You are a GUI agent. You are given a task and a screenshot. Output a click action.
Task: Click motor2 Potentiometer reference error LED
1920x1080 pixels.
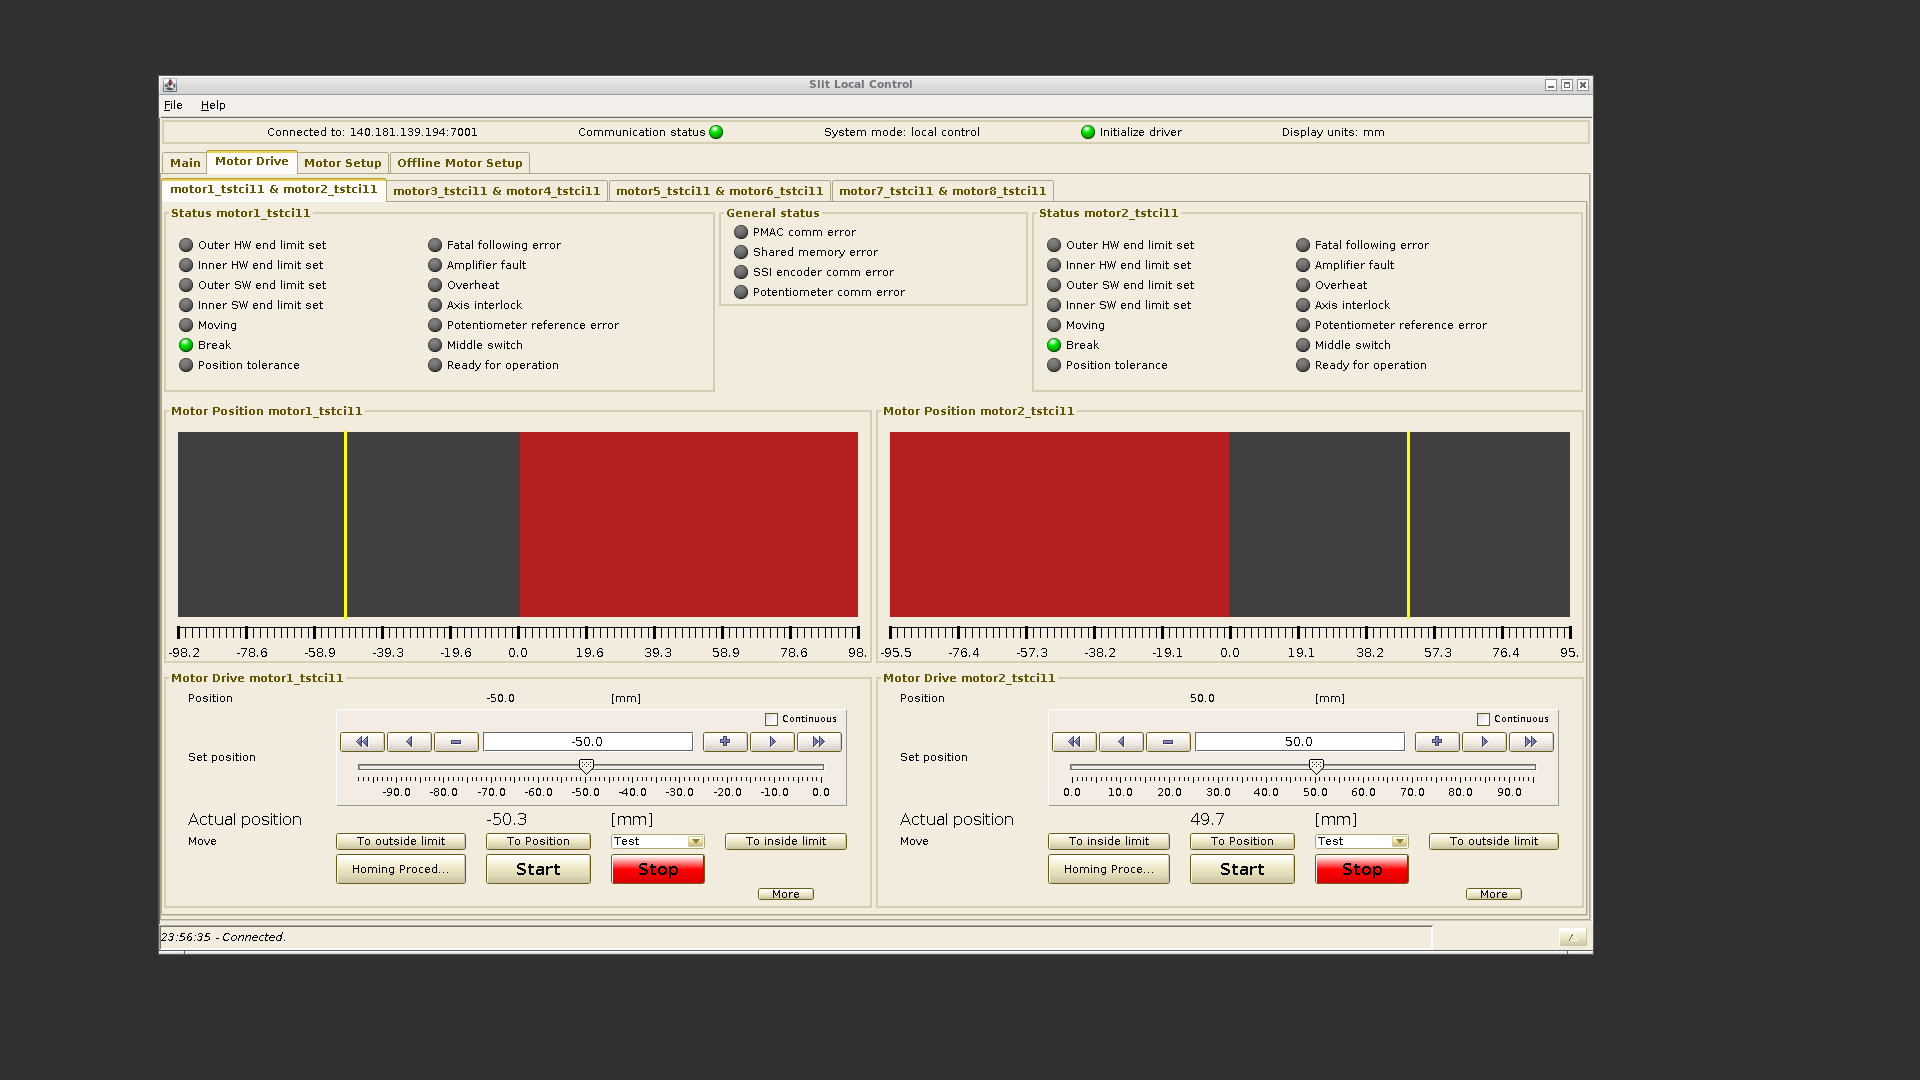(1303, 325)
